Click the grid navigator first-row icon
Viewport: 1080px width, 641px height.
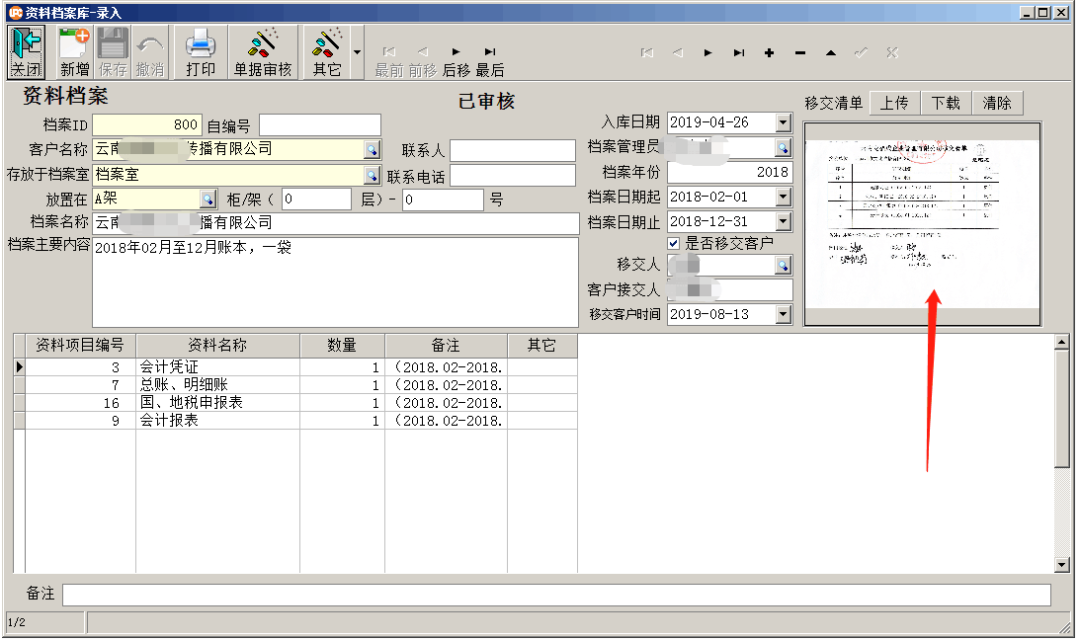click(x=647, y=53)
